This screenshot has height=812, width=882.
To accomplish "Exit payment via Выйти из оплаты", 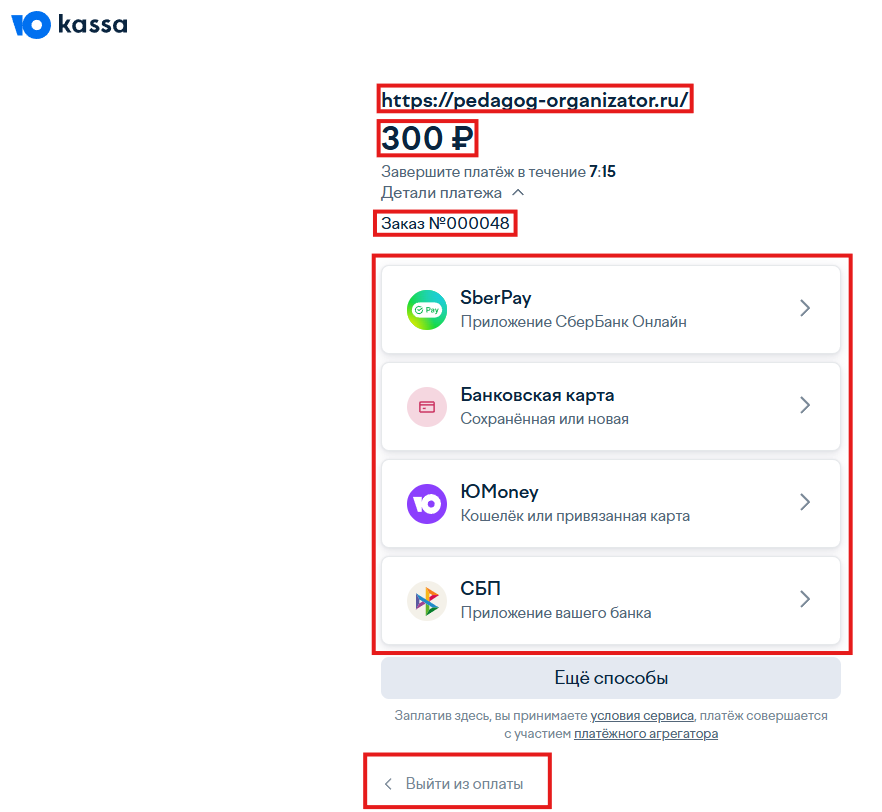I will pos(464,784).
